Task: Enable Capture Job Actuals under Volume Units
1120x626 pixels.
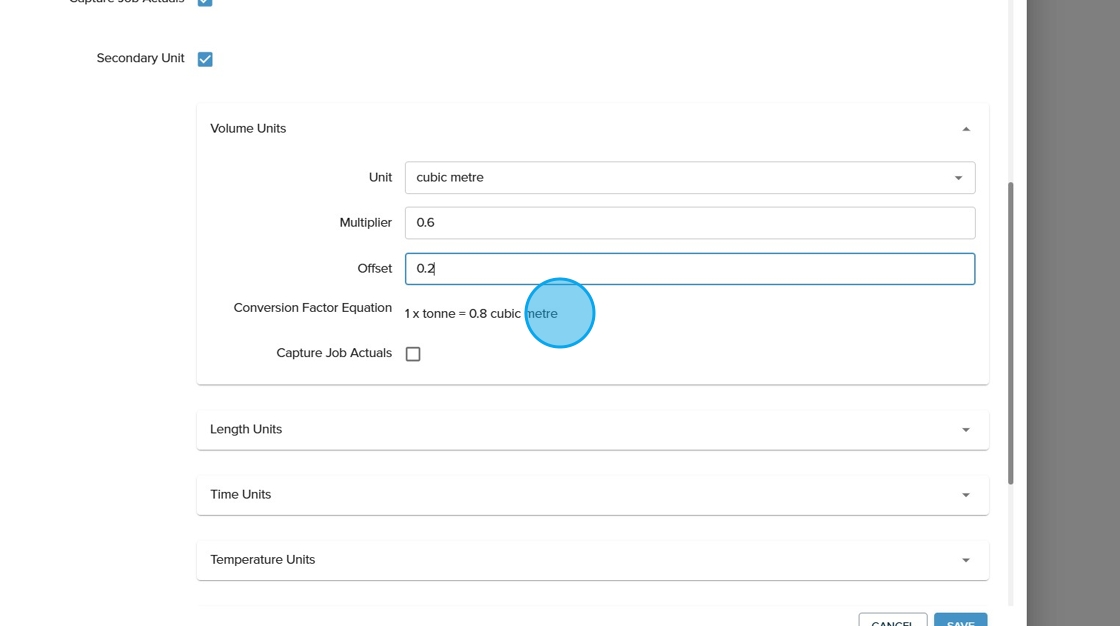Action: (413, 354)
